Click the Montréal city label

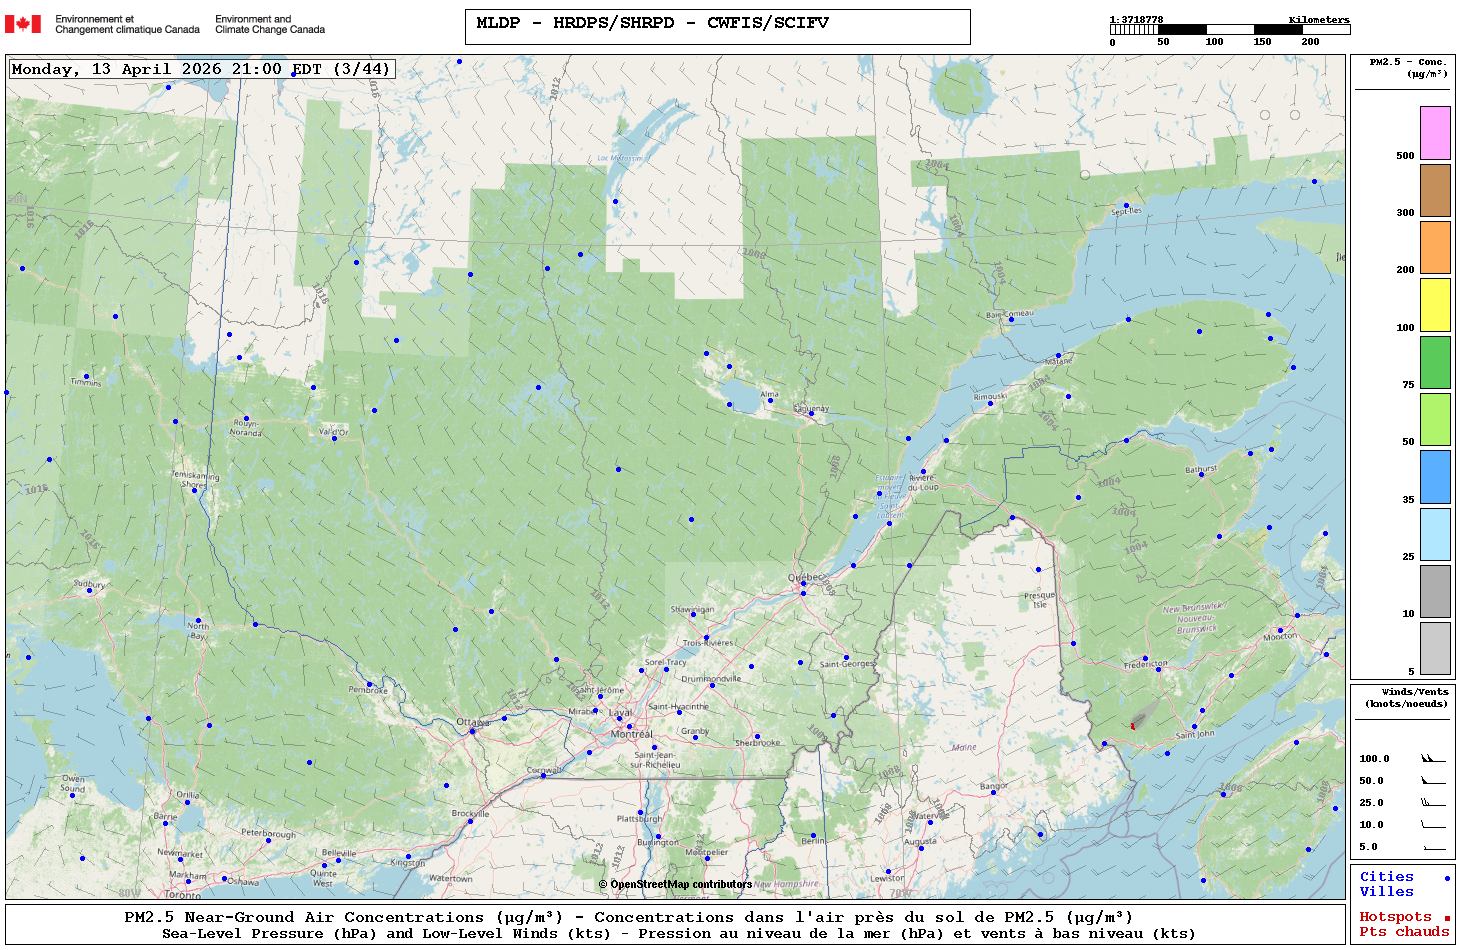tap(631, 734)
